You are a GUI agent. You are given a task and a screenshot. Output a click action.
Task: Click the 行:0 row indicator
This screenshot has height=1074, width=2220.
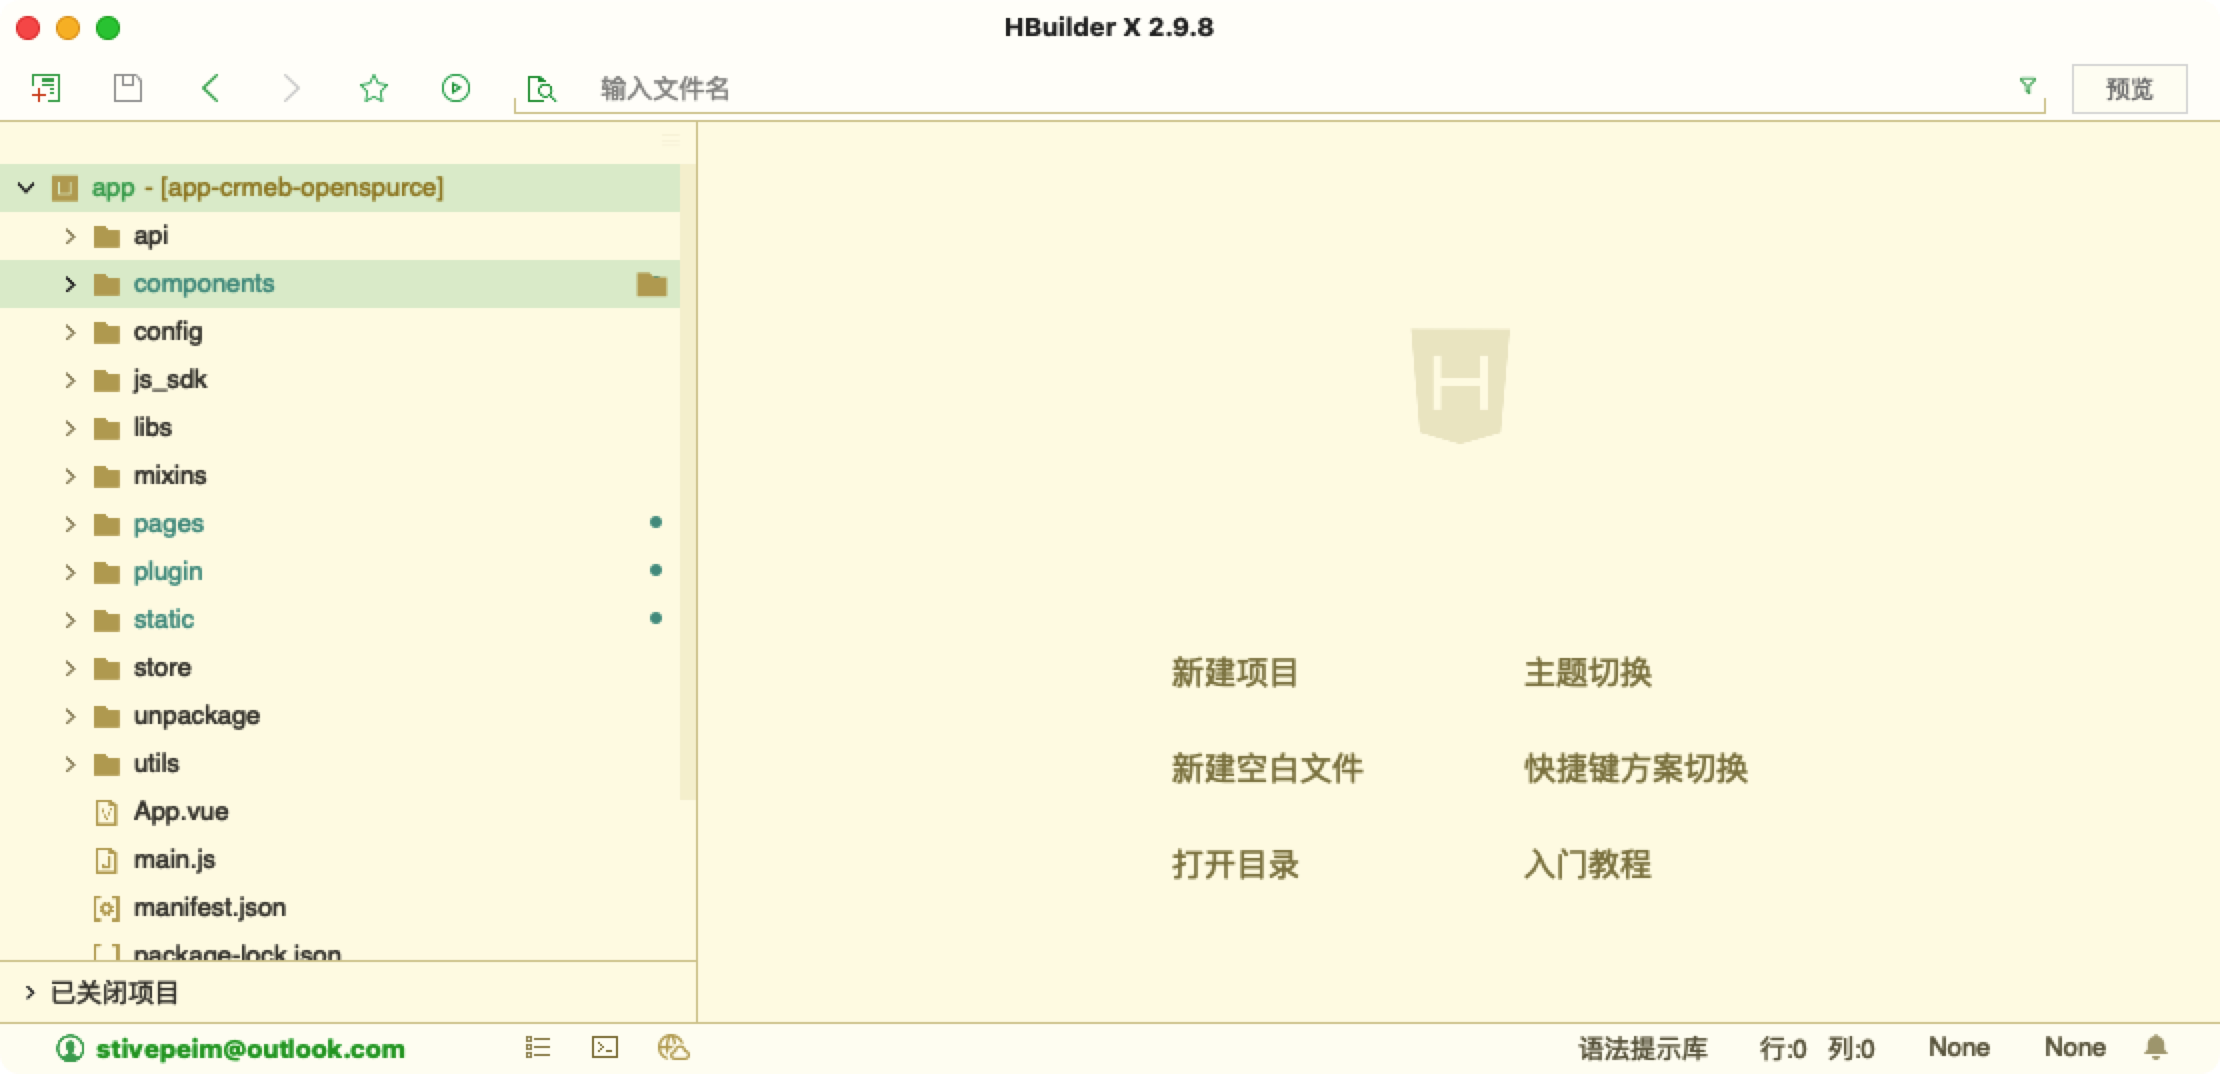click(1783, 1048)
